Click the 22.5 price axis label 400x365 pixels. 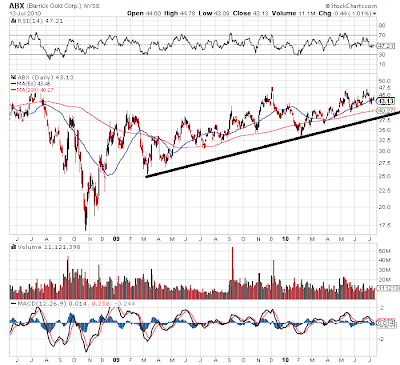coord(385,191)
